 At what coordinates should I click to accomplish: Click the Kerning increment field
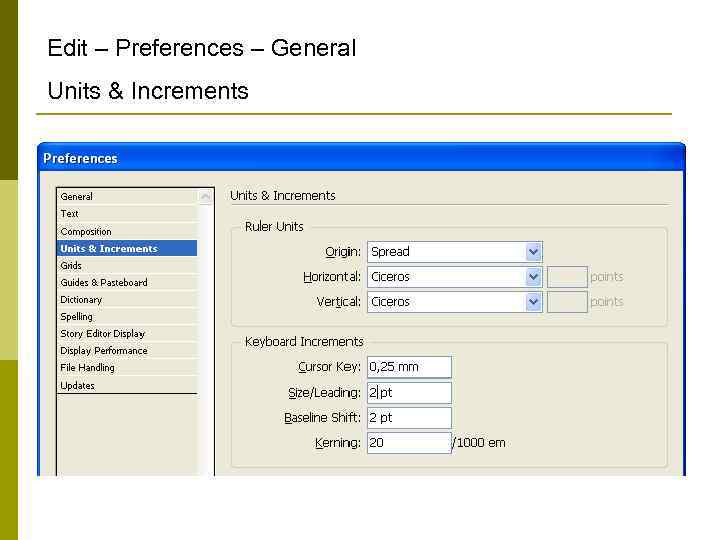pyautogui.click(x=409, y=443)
